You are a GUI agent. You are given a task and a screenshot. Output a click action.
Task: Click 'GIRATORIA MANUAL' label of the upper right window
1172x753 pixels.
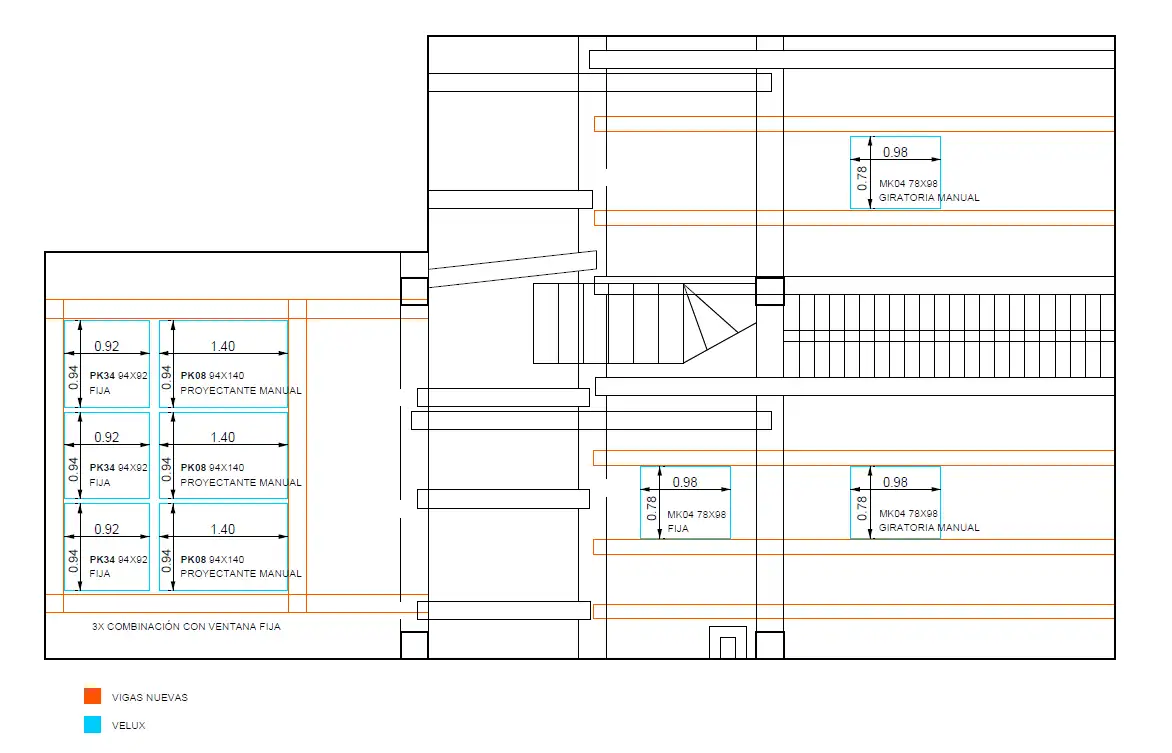[x=929, y=197]
